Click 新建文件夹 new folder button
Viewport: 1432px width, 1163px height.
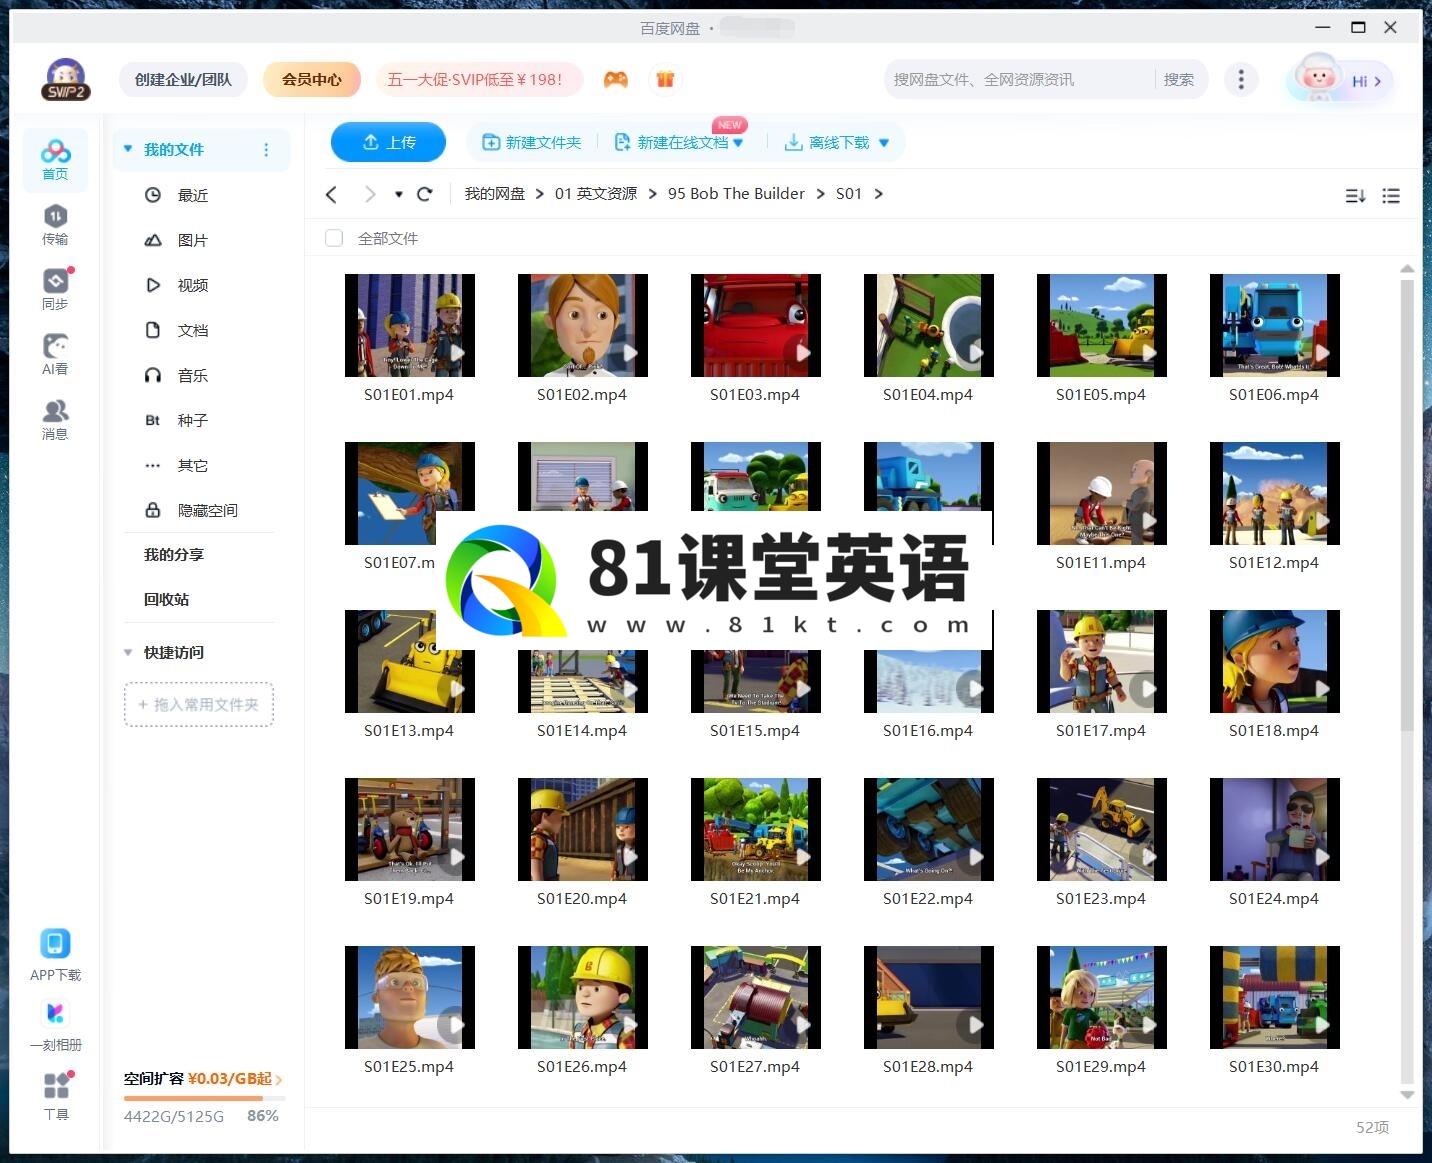[x=532, y=143]
